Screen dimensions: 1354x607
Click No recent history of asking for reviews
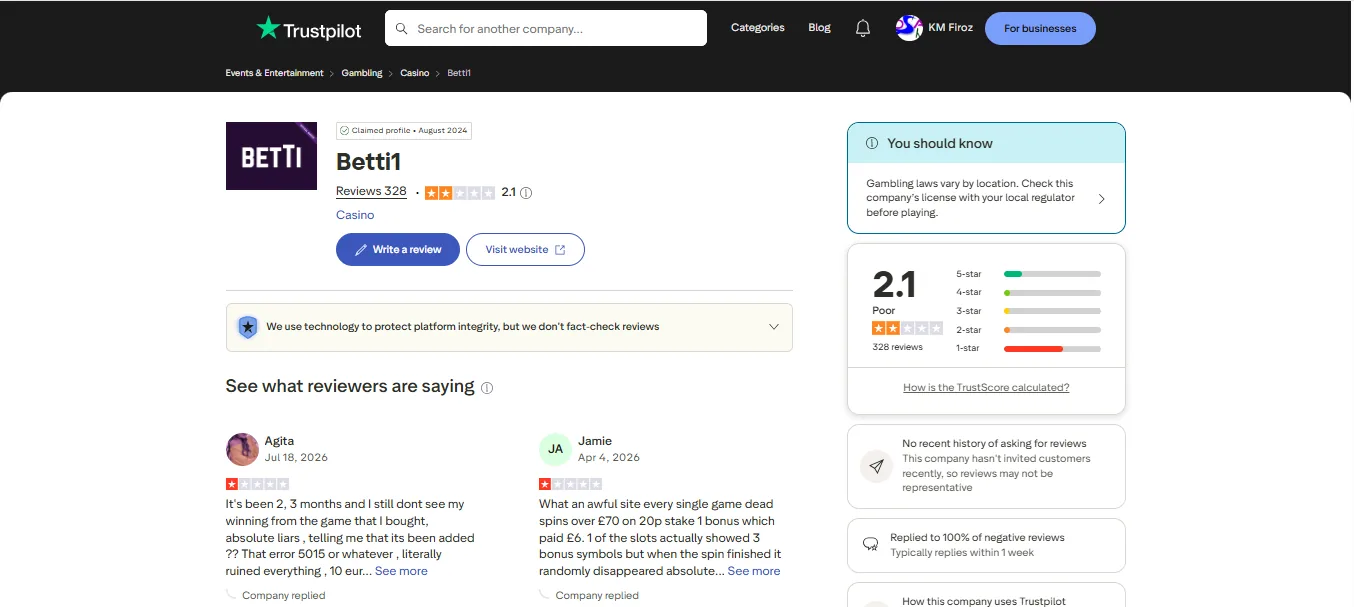coord(986,466)
